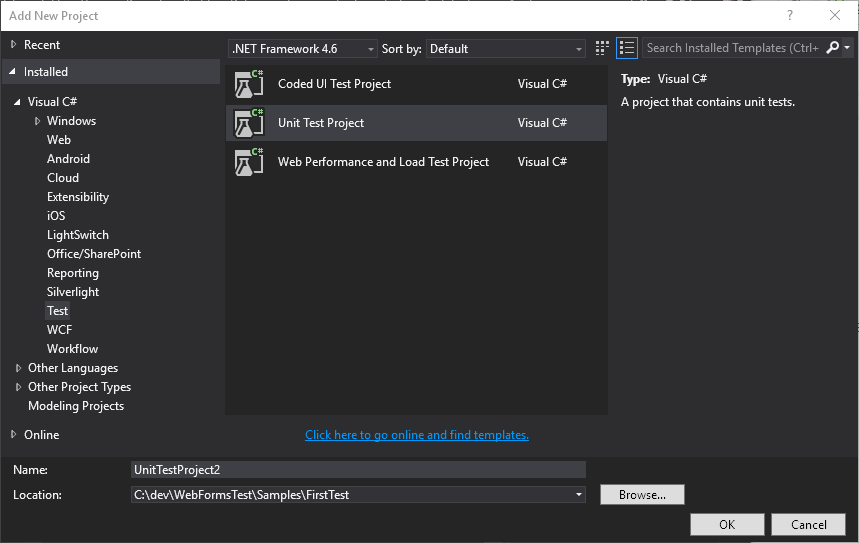Click the search magnifier icon

(832, 48)
